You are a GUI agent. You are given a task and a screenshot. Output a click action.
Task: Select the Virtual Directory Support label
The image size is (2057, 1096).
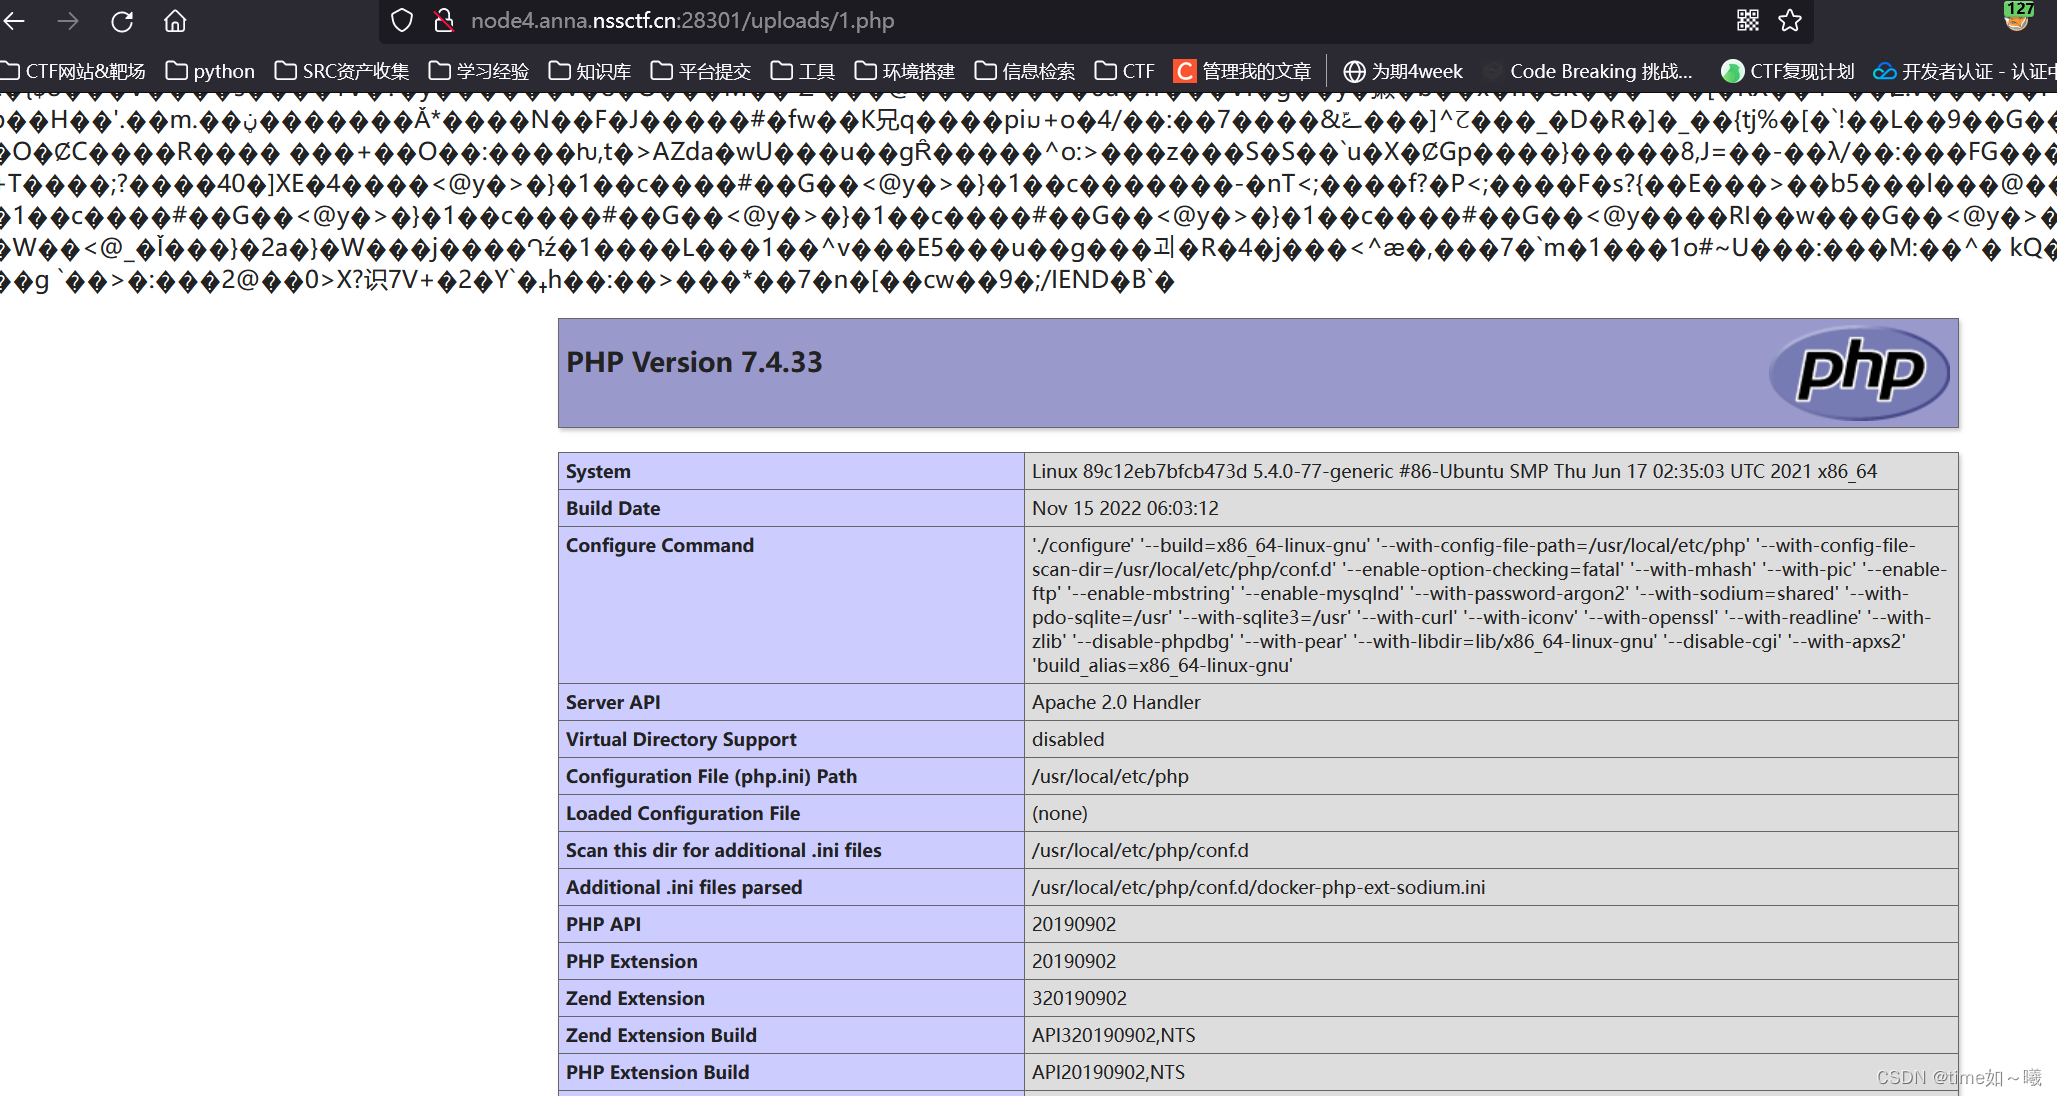681,739
